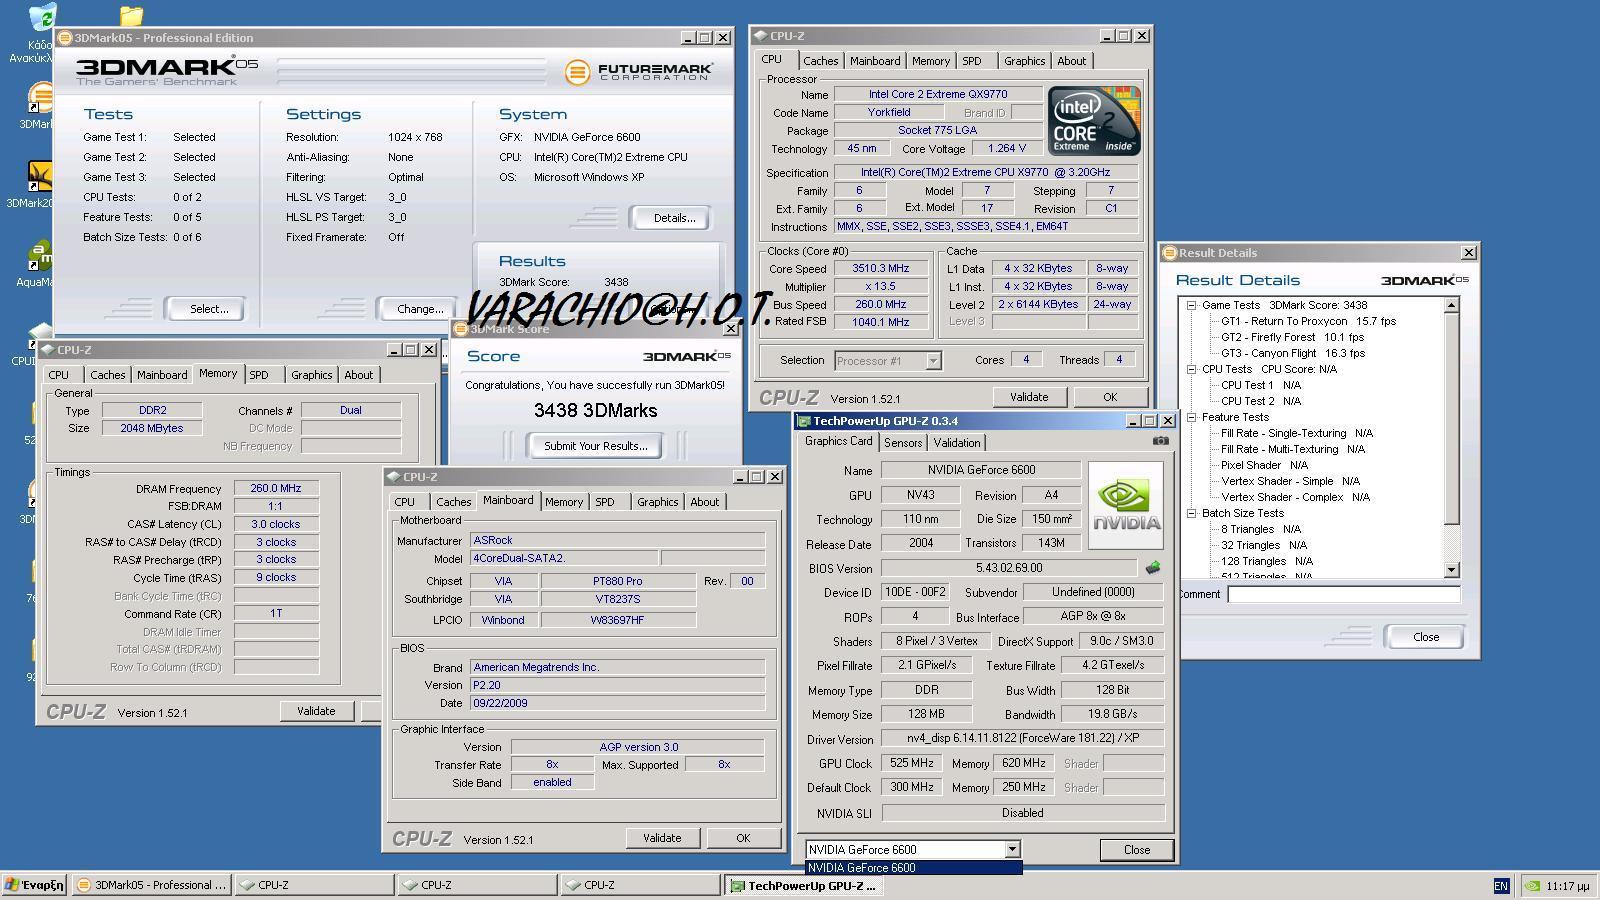Select Fill Rate - Multi-Texturing row
Viewport: 1600px width, 900px height.
pos(1292,449)
